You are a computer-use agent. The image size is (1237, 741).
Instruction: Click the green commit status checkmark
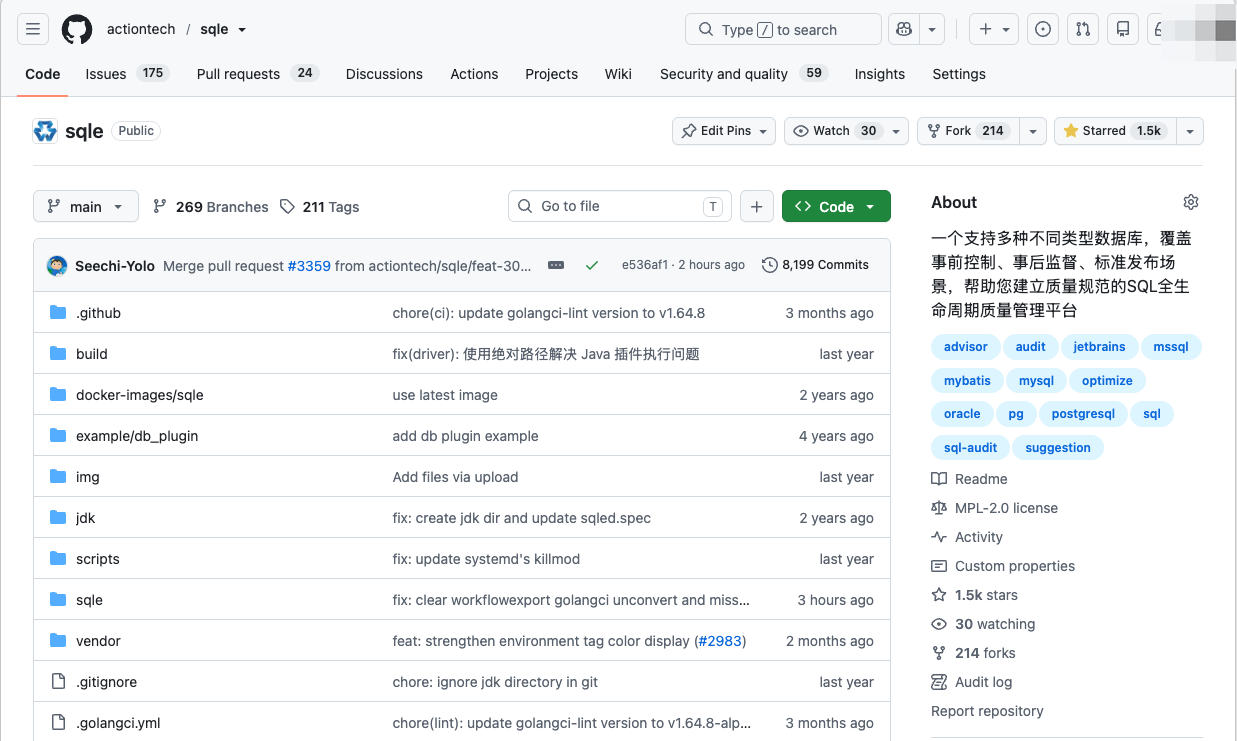(x=592, y=265)
